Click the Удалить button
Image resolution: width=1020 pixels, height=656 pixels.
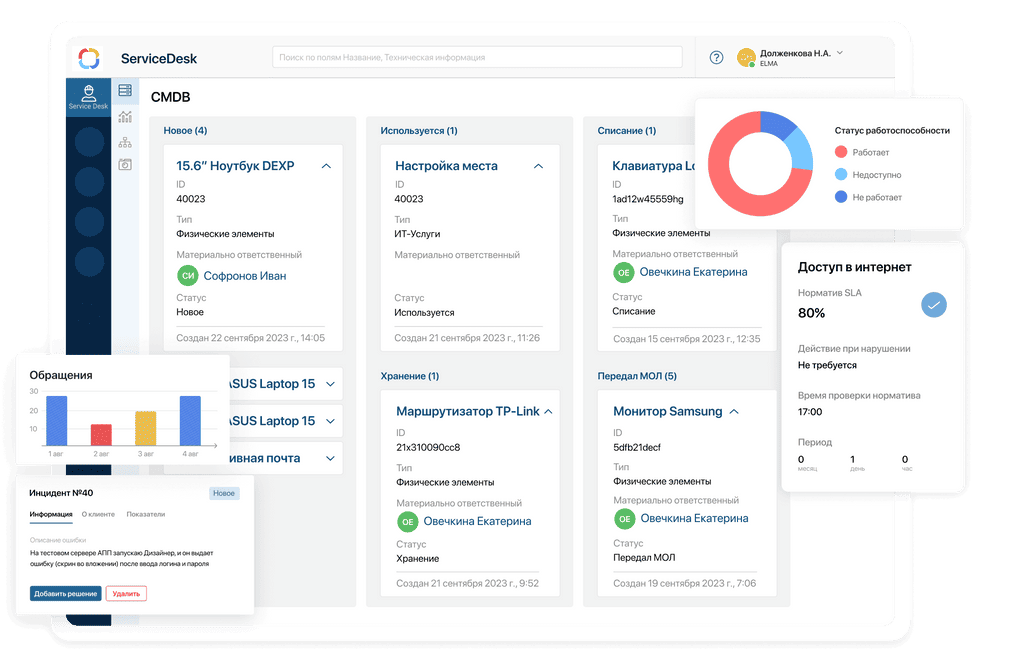tap(126, 594)
